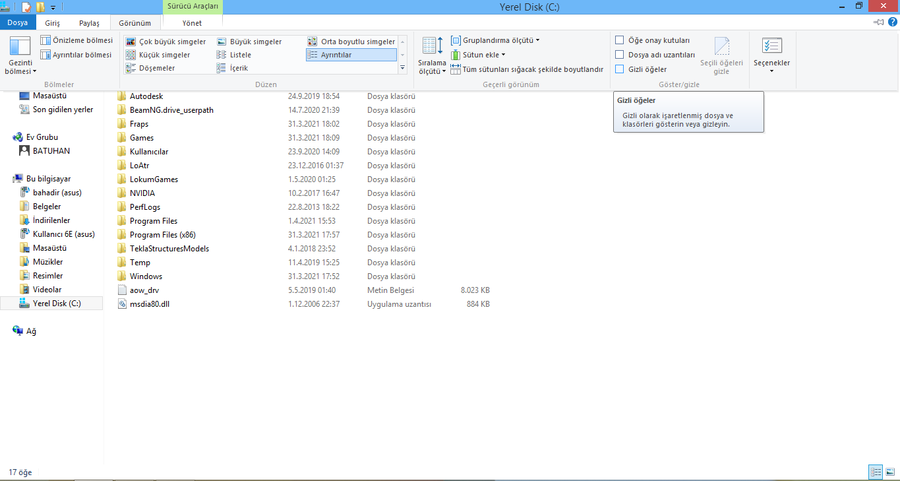The image size is (900, 481).
Task: Select Listele layout option
Action: click(234, 55)
